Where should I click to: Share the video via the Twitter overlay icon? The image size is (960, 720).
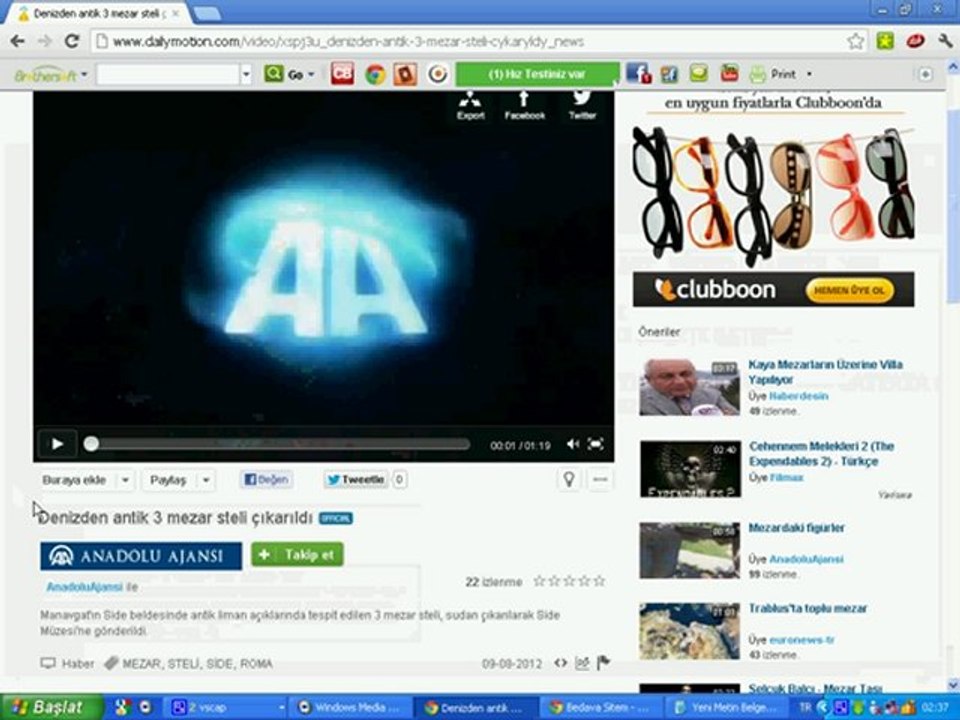point(582,106)
